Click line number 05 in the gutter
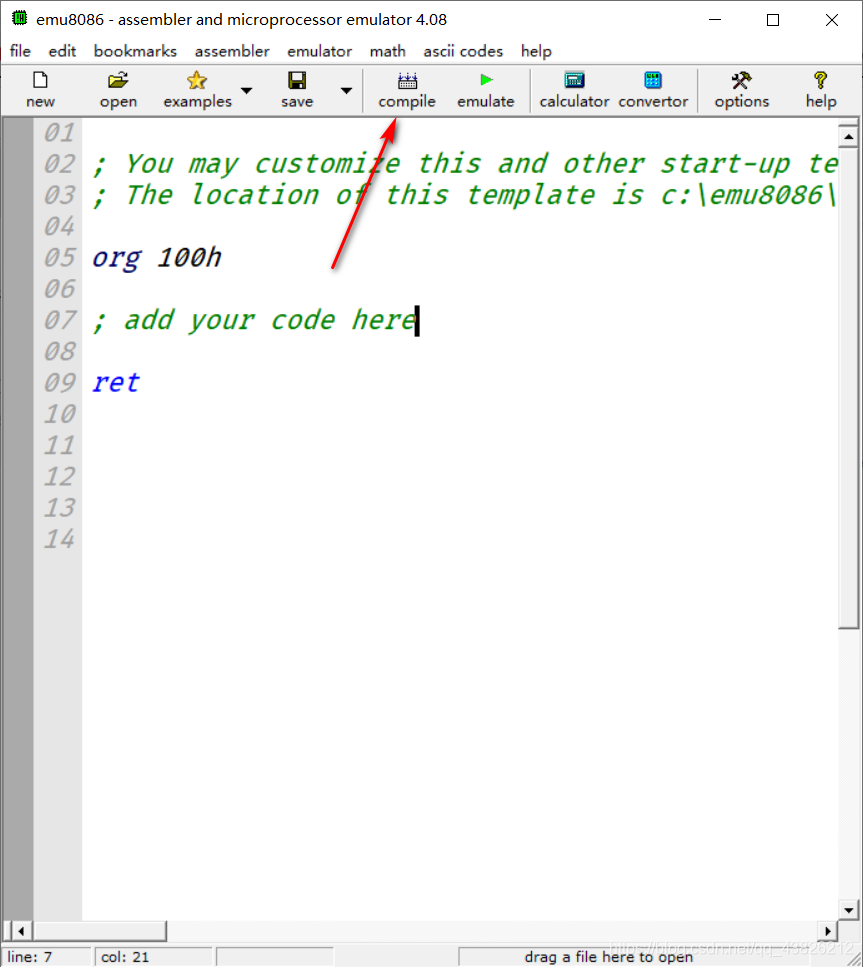 (59, 257)
